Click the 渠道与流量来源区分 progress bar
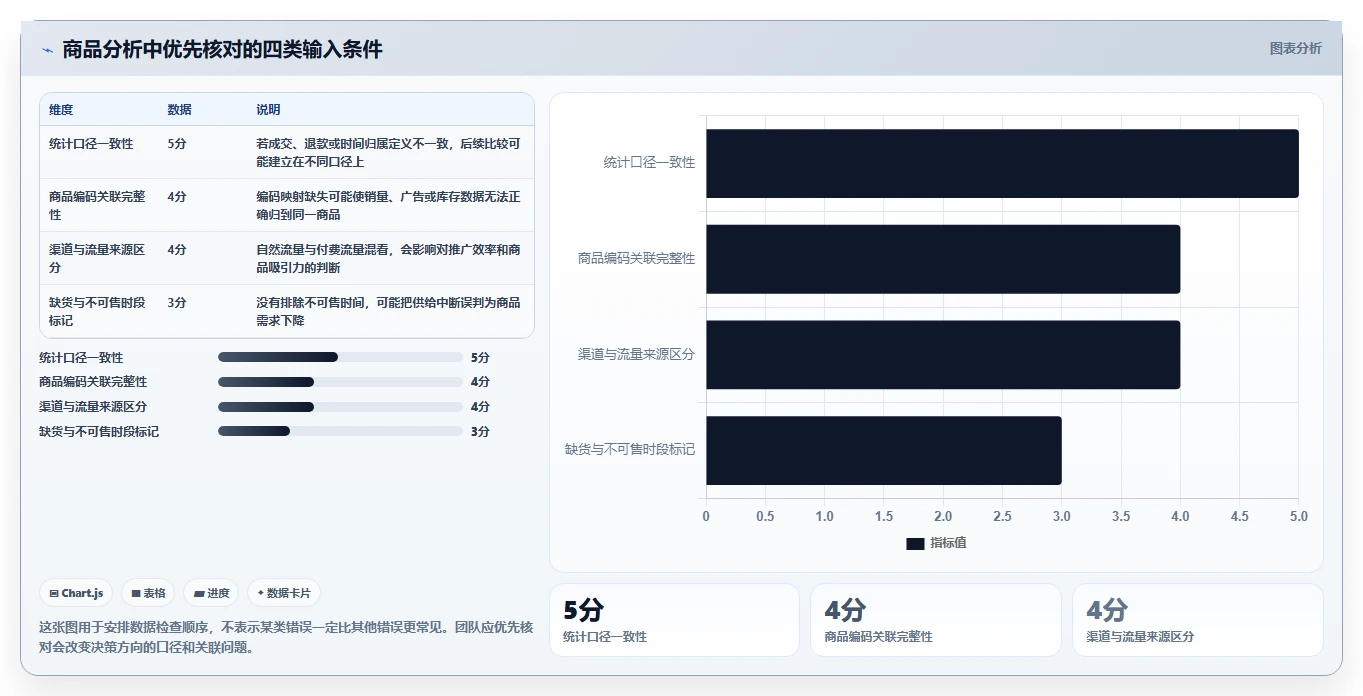Image resolution: width=1363 pixels, height=696 pixels. point(340,407)
